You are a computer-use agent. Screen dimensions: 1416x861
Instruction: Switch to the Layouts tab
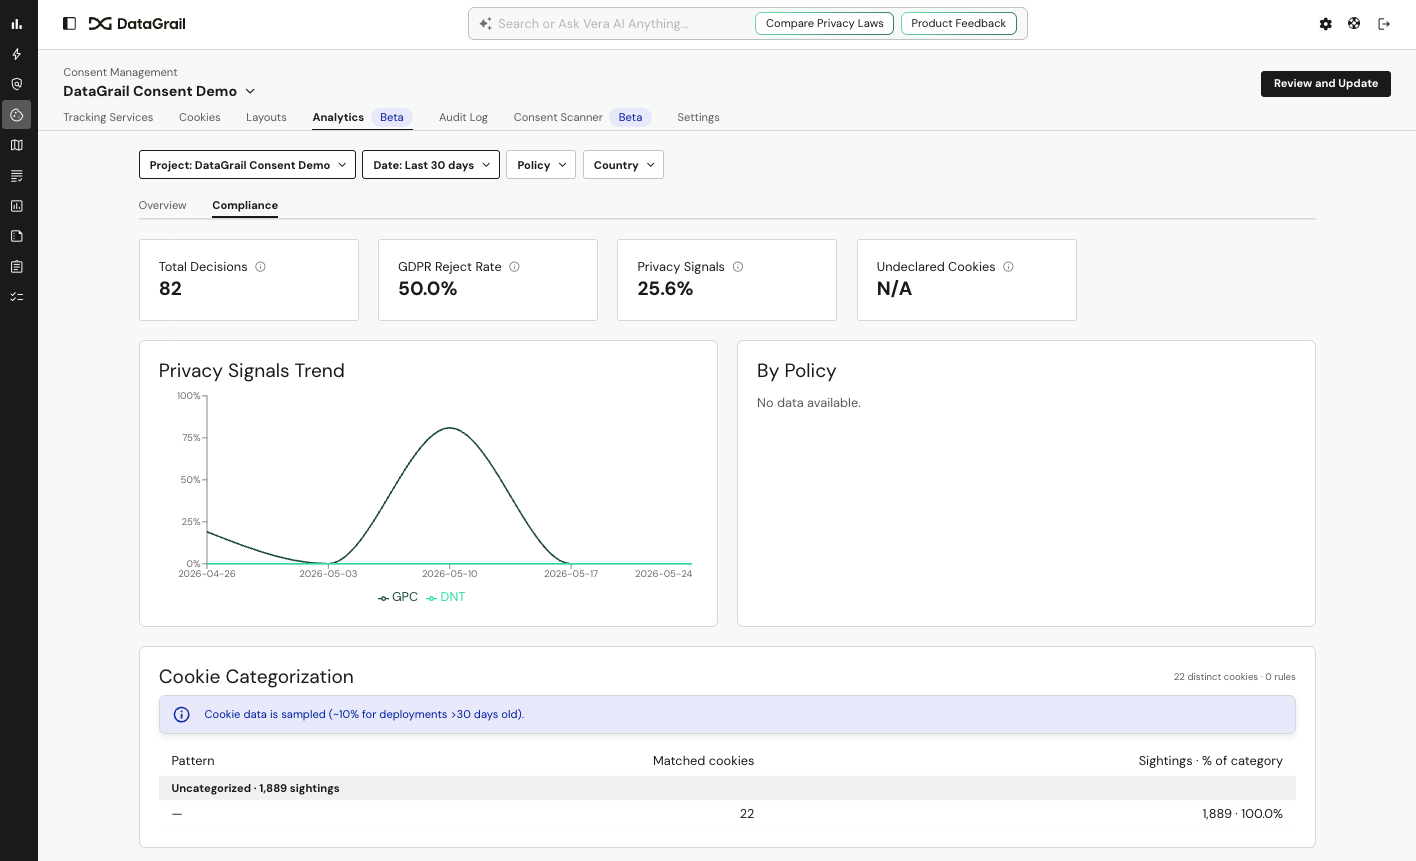(x=266, y=117)
